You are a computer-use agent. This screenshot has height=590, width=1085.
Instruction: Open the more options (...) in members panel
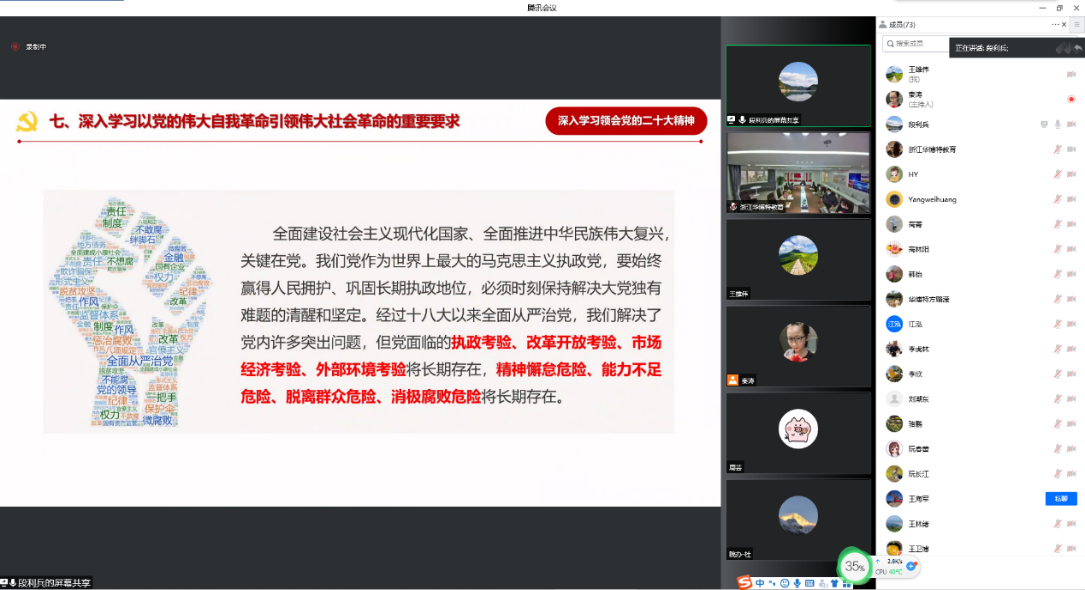[x=1055, y=24]
